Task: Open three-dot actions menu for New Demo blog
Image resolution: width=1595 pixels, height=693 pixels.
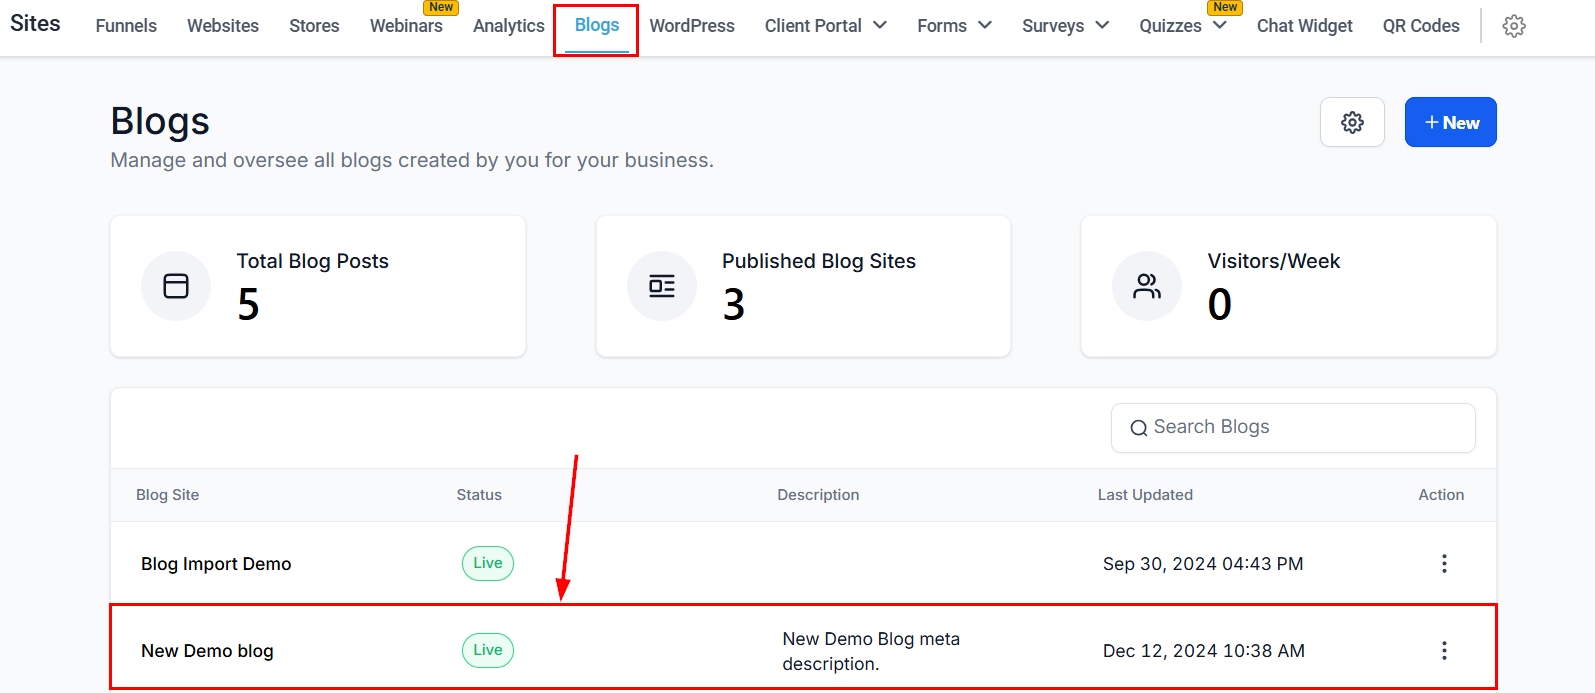Action: click(x=1444, y=651)
